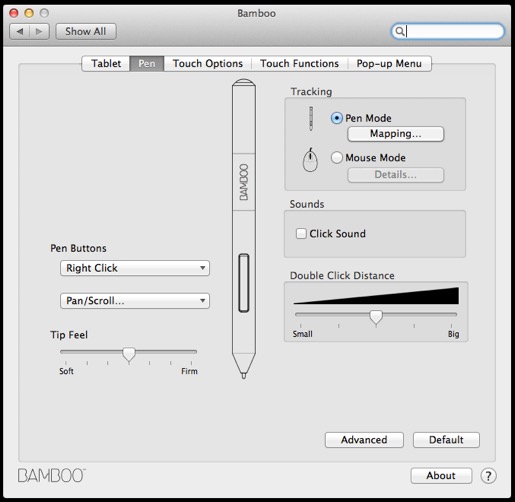Open the Advanced settings button
This screenshot has height=502, width=515.
(364, 440)
